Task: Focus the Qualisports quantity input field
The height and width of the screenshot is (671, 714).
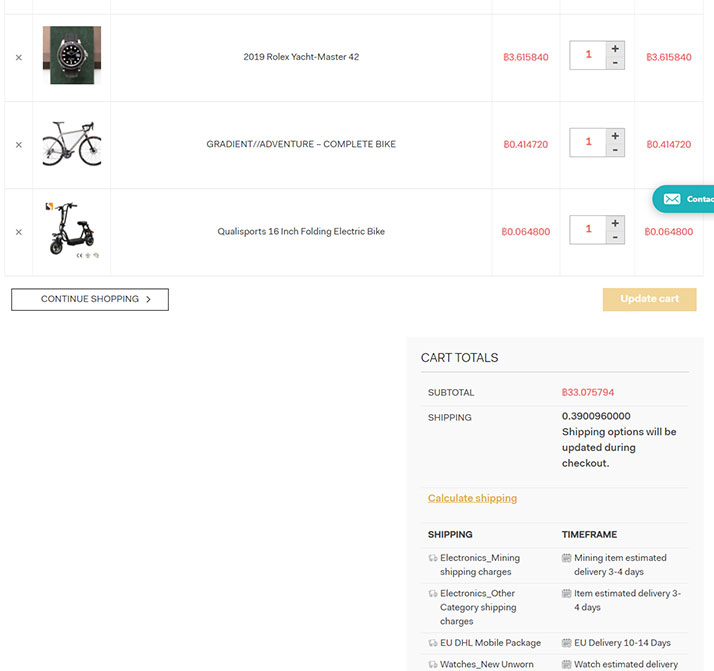Action: 588,230
